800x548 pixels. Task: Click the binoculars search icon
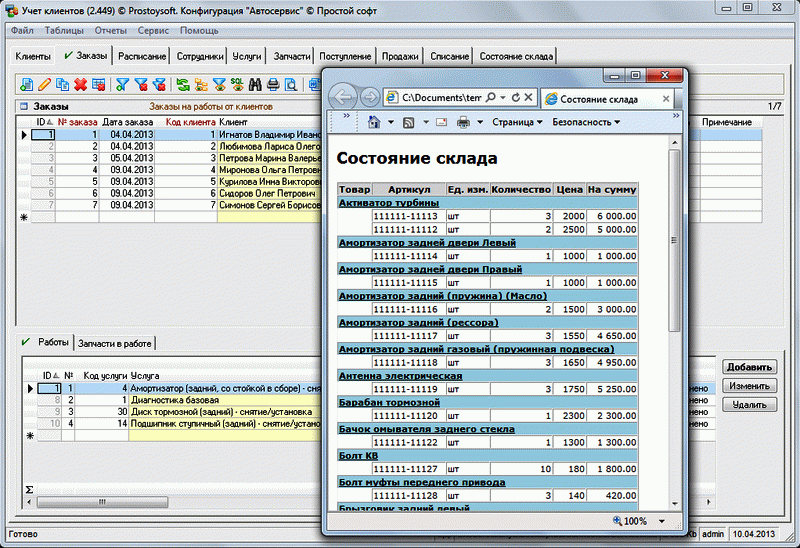tap(255, 85)
